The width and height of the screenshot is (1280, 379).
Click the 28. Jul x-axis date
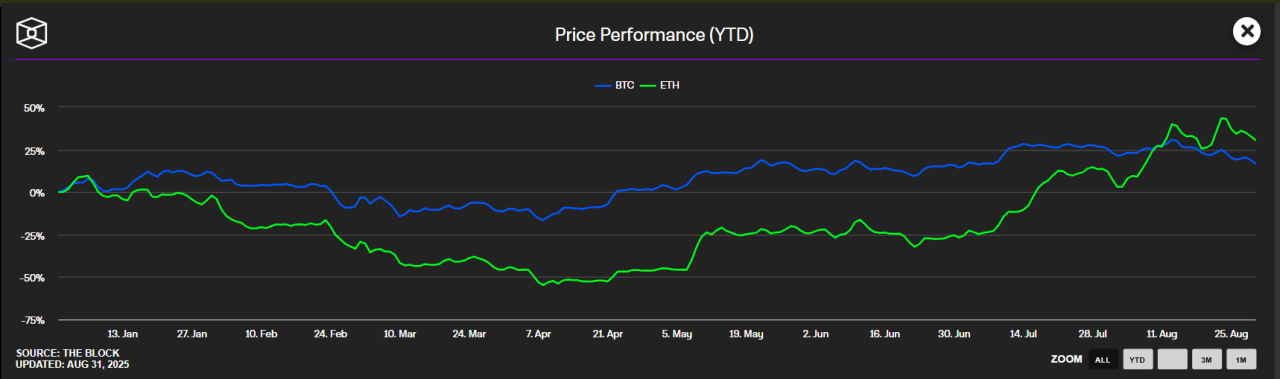coord(1093,334)
